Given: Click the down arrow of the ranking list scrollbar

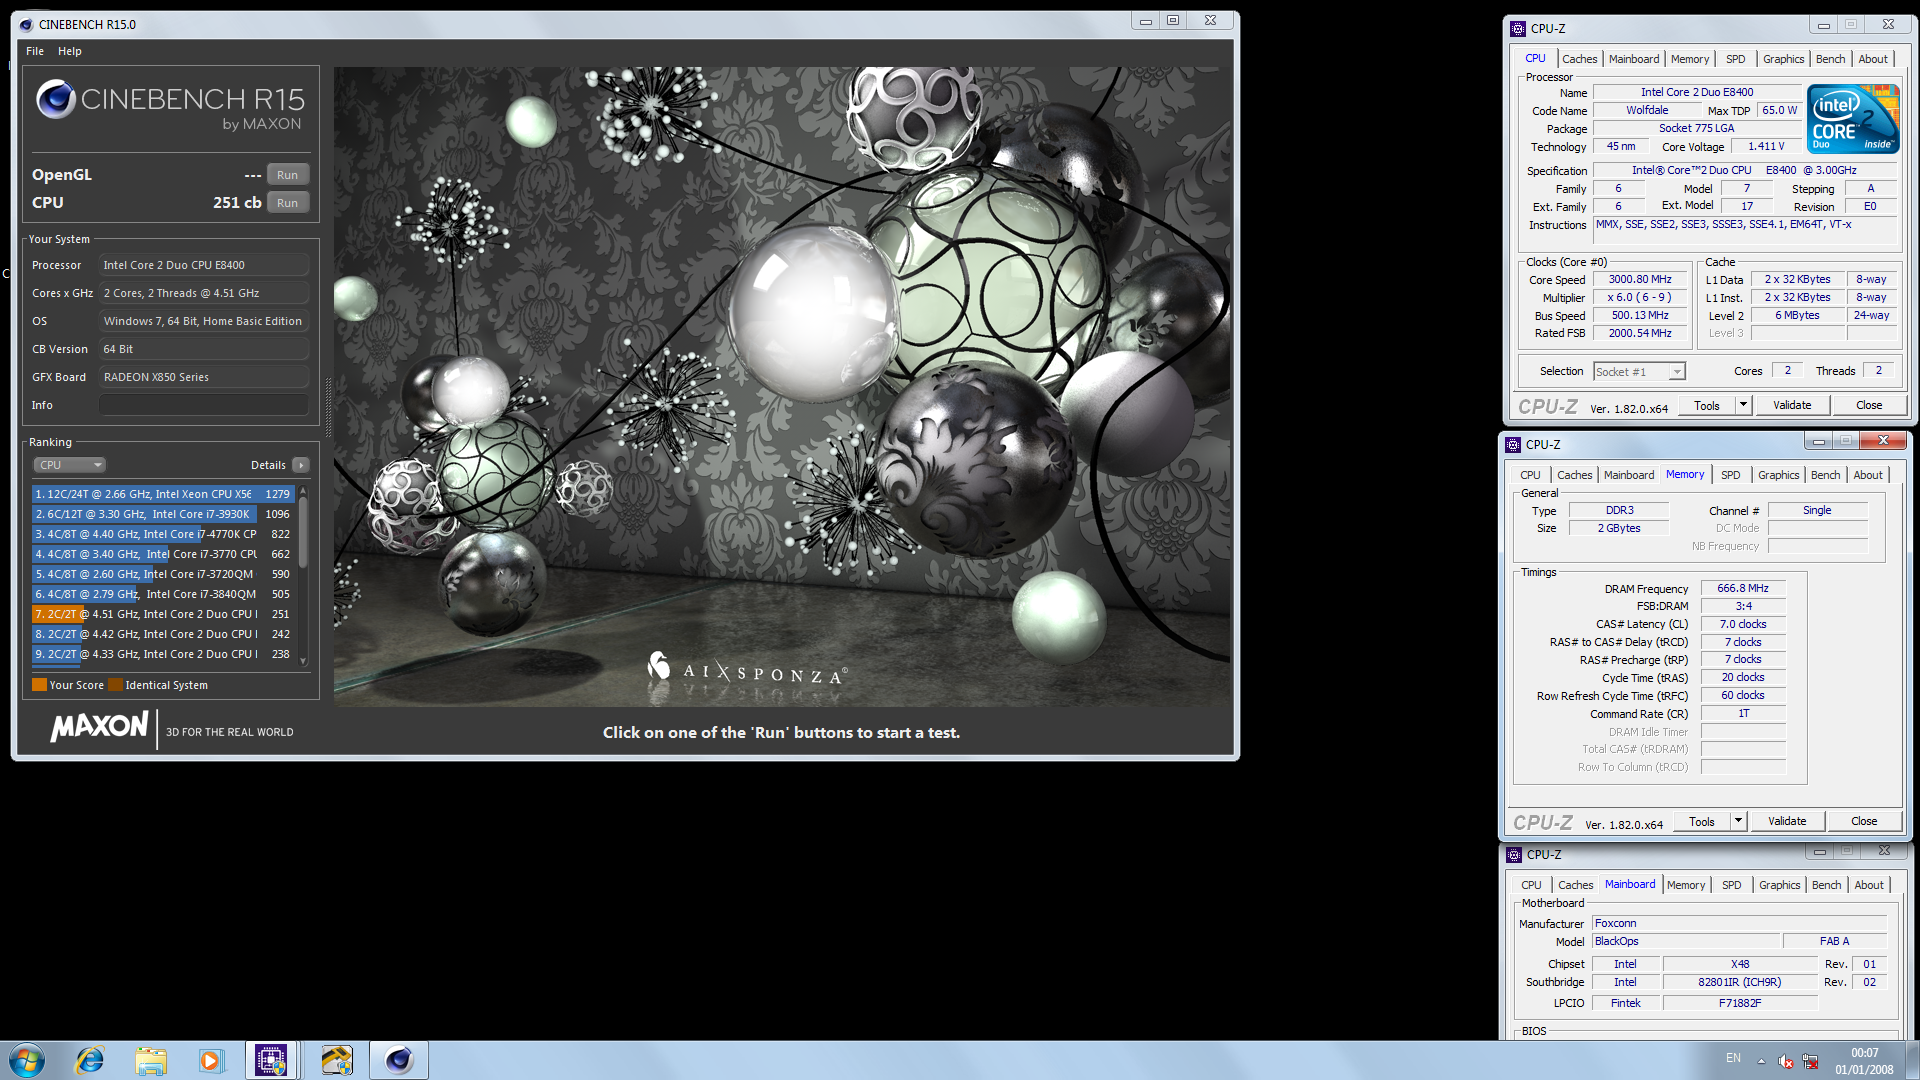Looking at the screenshot, I should (x=303, y=661).
